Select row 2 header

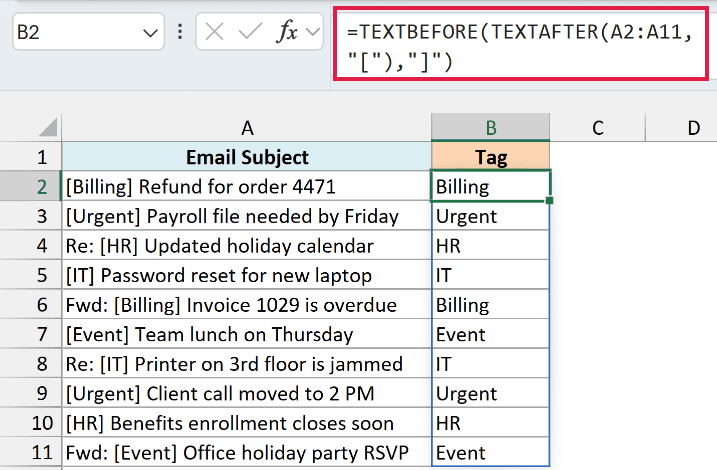[31, 186]
